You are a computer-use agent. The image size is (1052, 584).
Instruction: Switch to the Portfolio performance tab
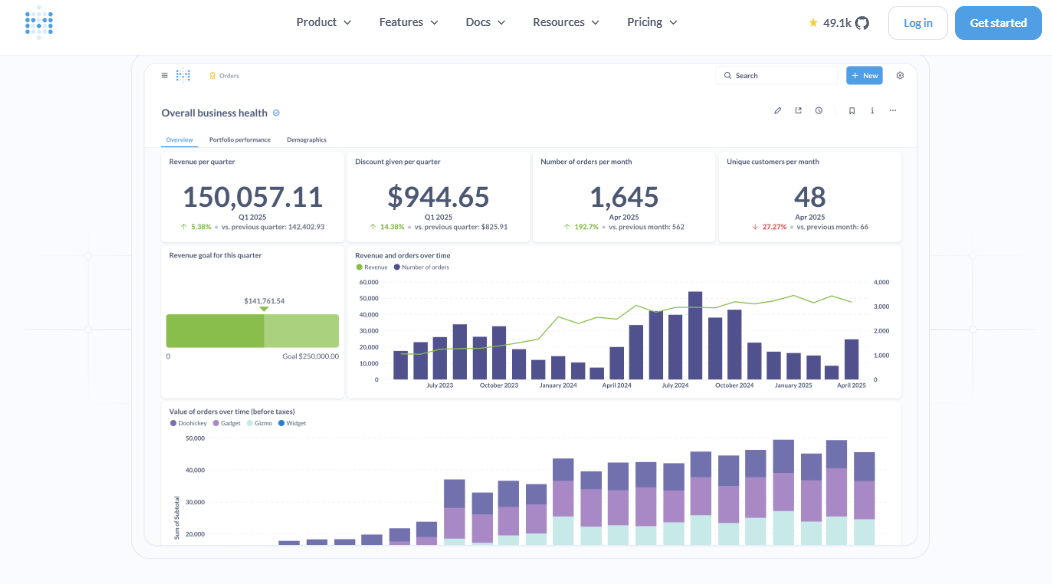[240, 140]
